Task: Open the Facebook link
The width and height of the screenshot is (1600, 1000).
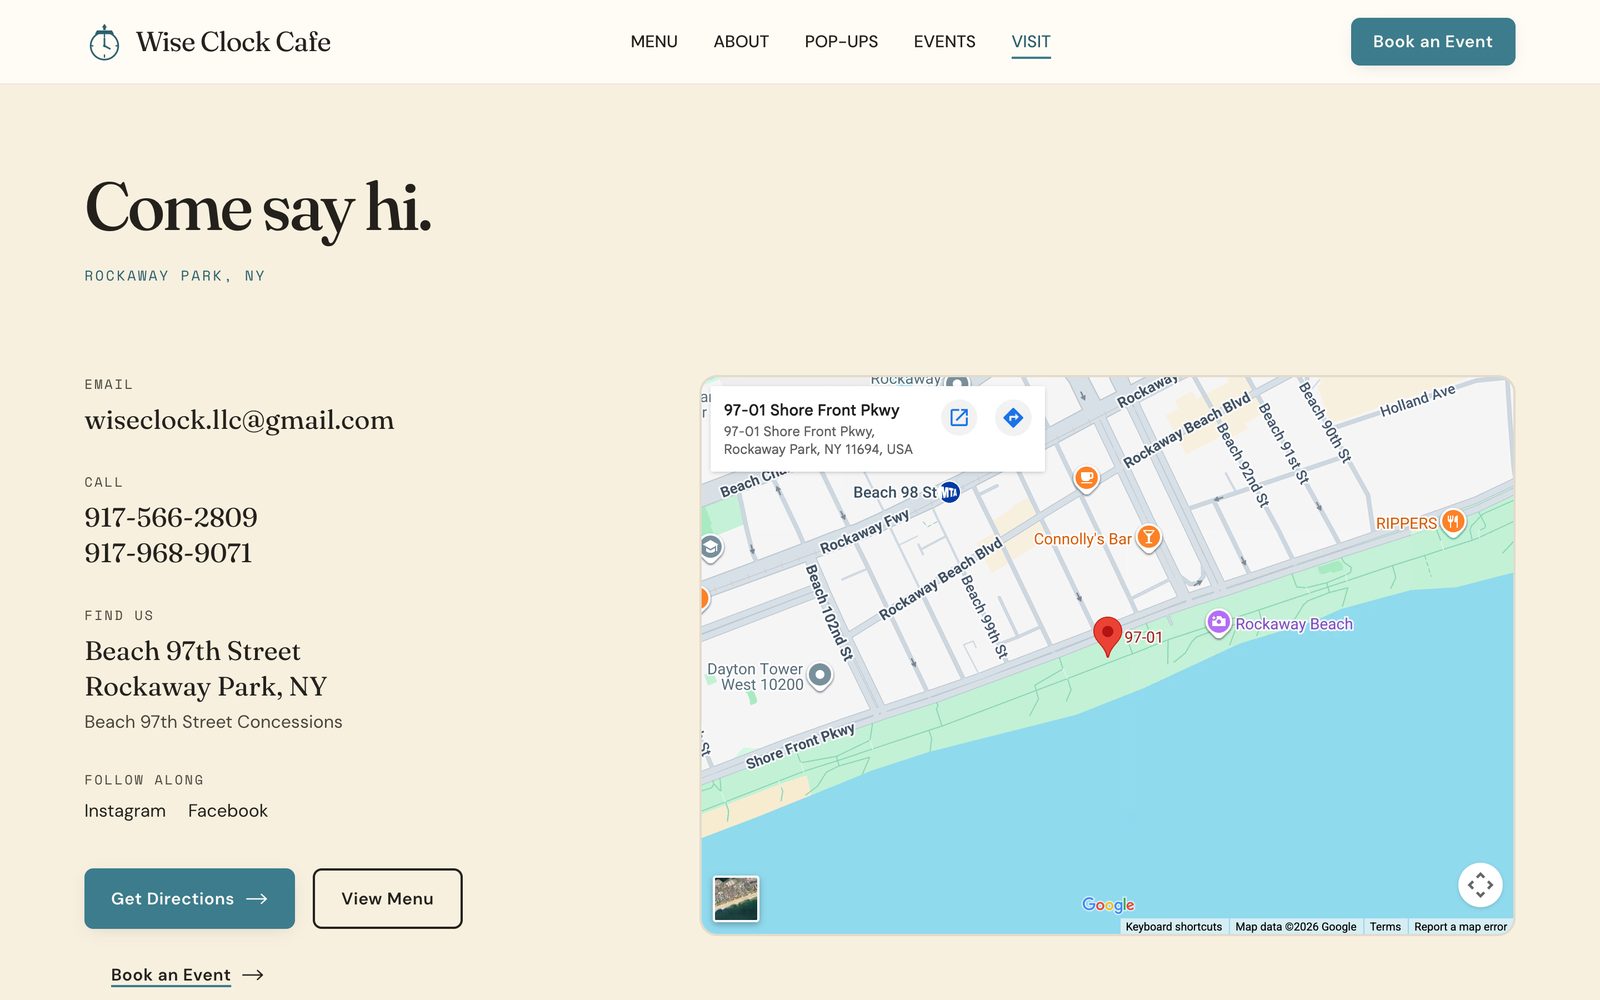Action: [228, 811]
